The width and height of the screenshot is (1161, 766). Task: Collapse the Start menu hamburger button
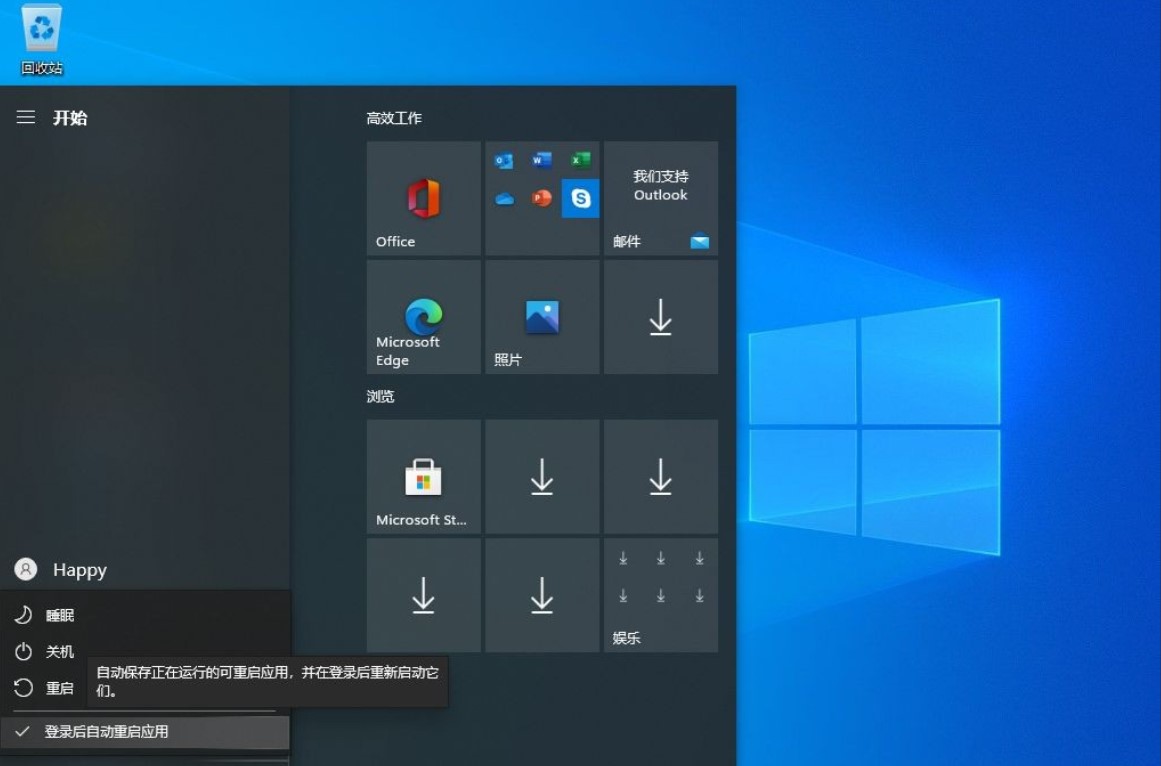(x=26, y=117)
